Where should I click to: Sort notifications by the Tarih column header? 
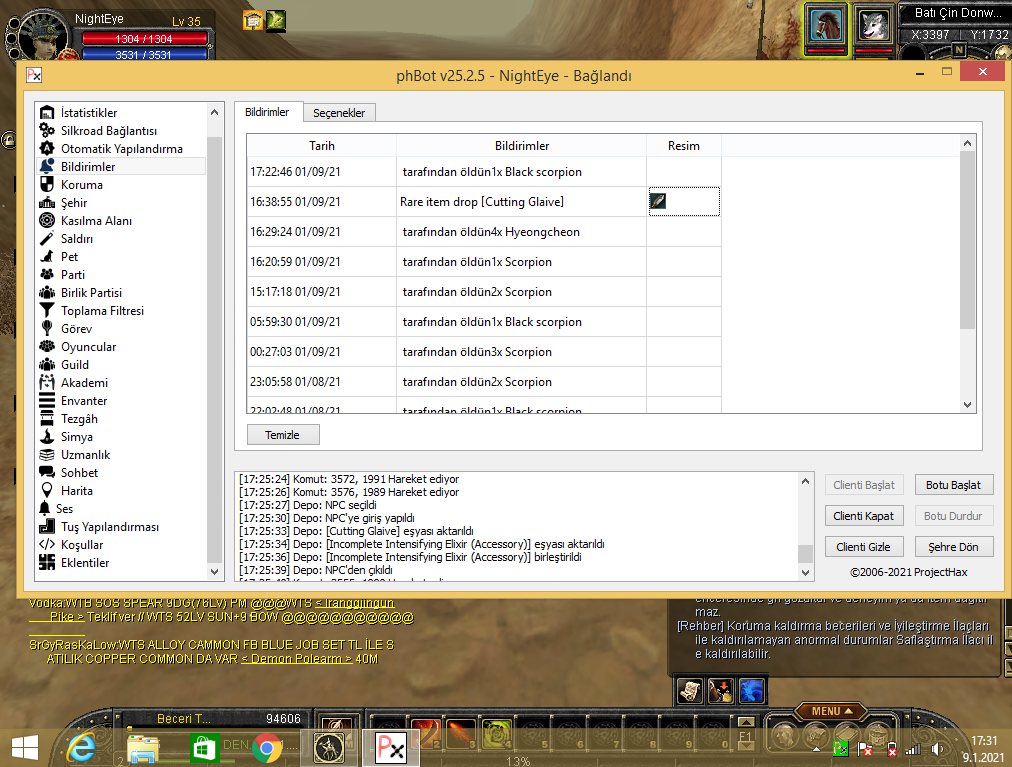322,146
